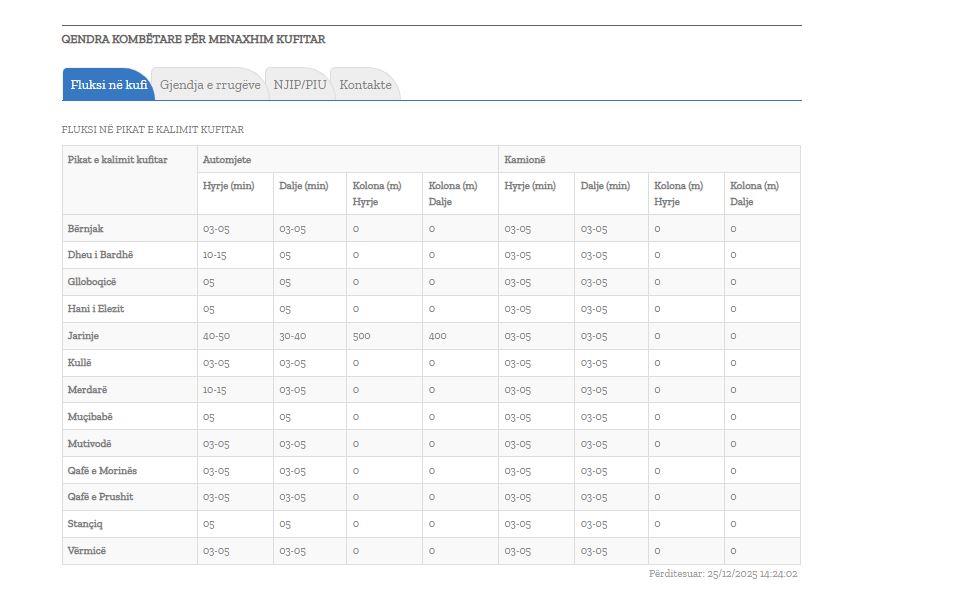The width and height of the screenshot is (953, 591).
Task: Click the Automjete column group header
Action: pos(227,160)
